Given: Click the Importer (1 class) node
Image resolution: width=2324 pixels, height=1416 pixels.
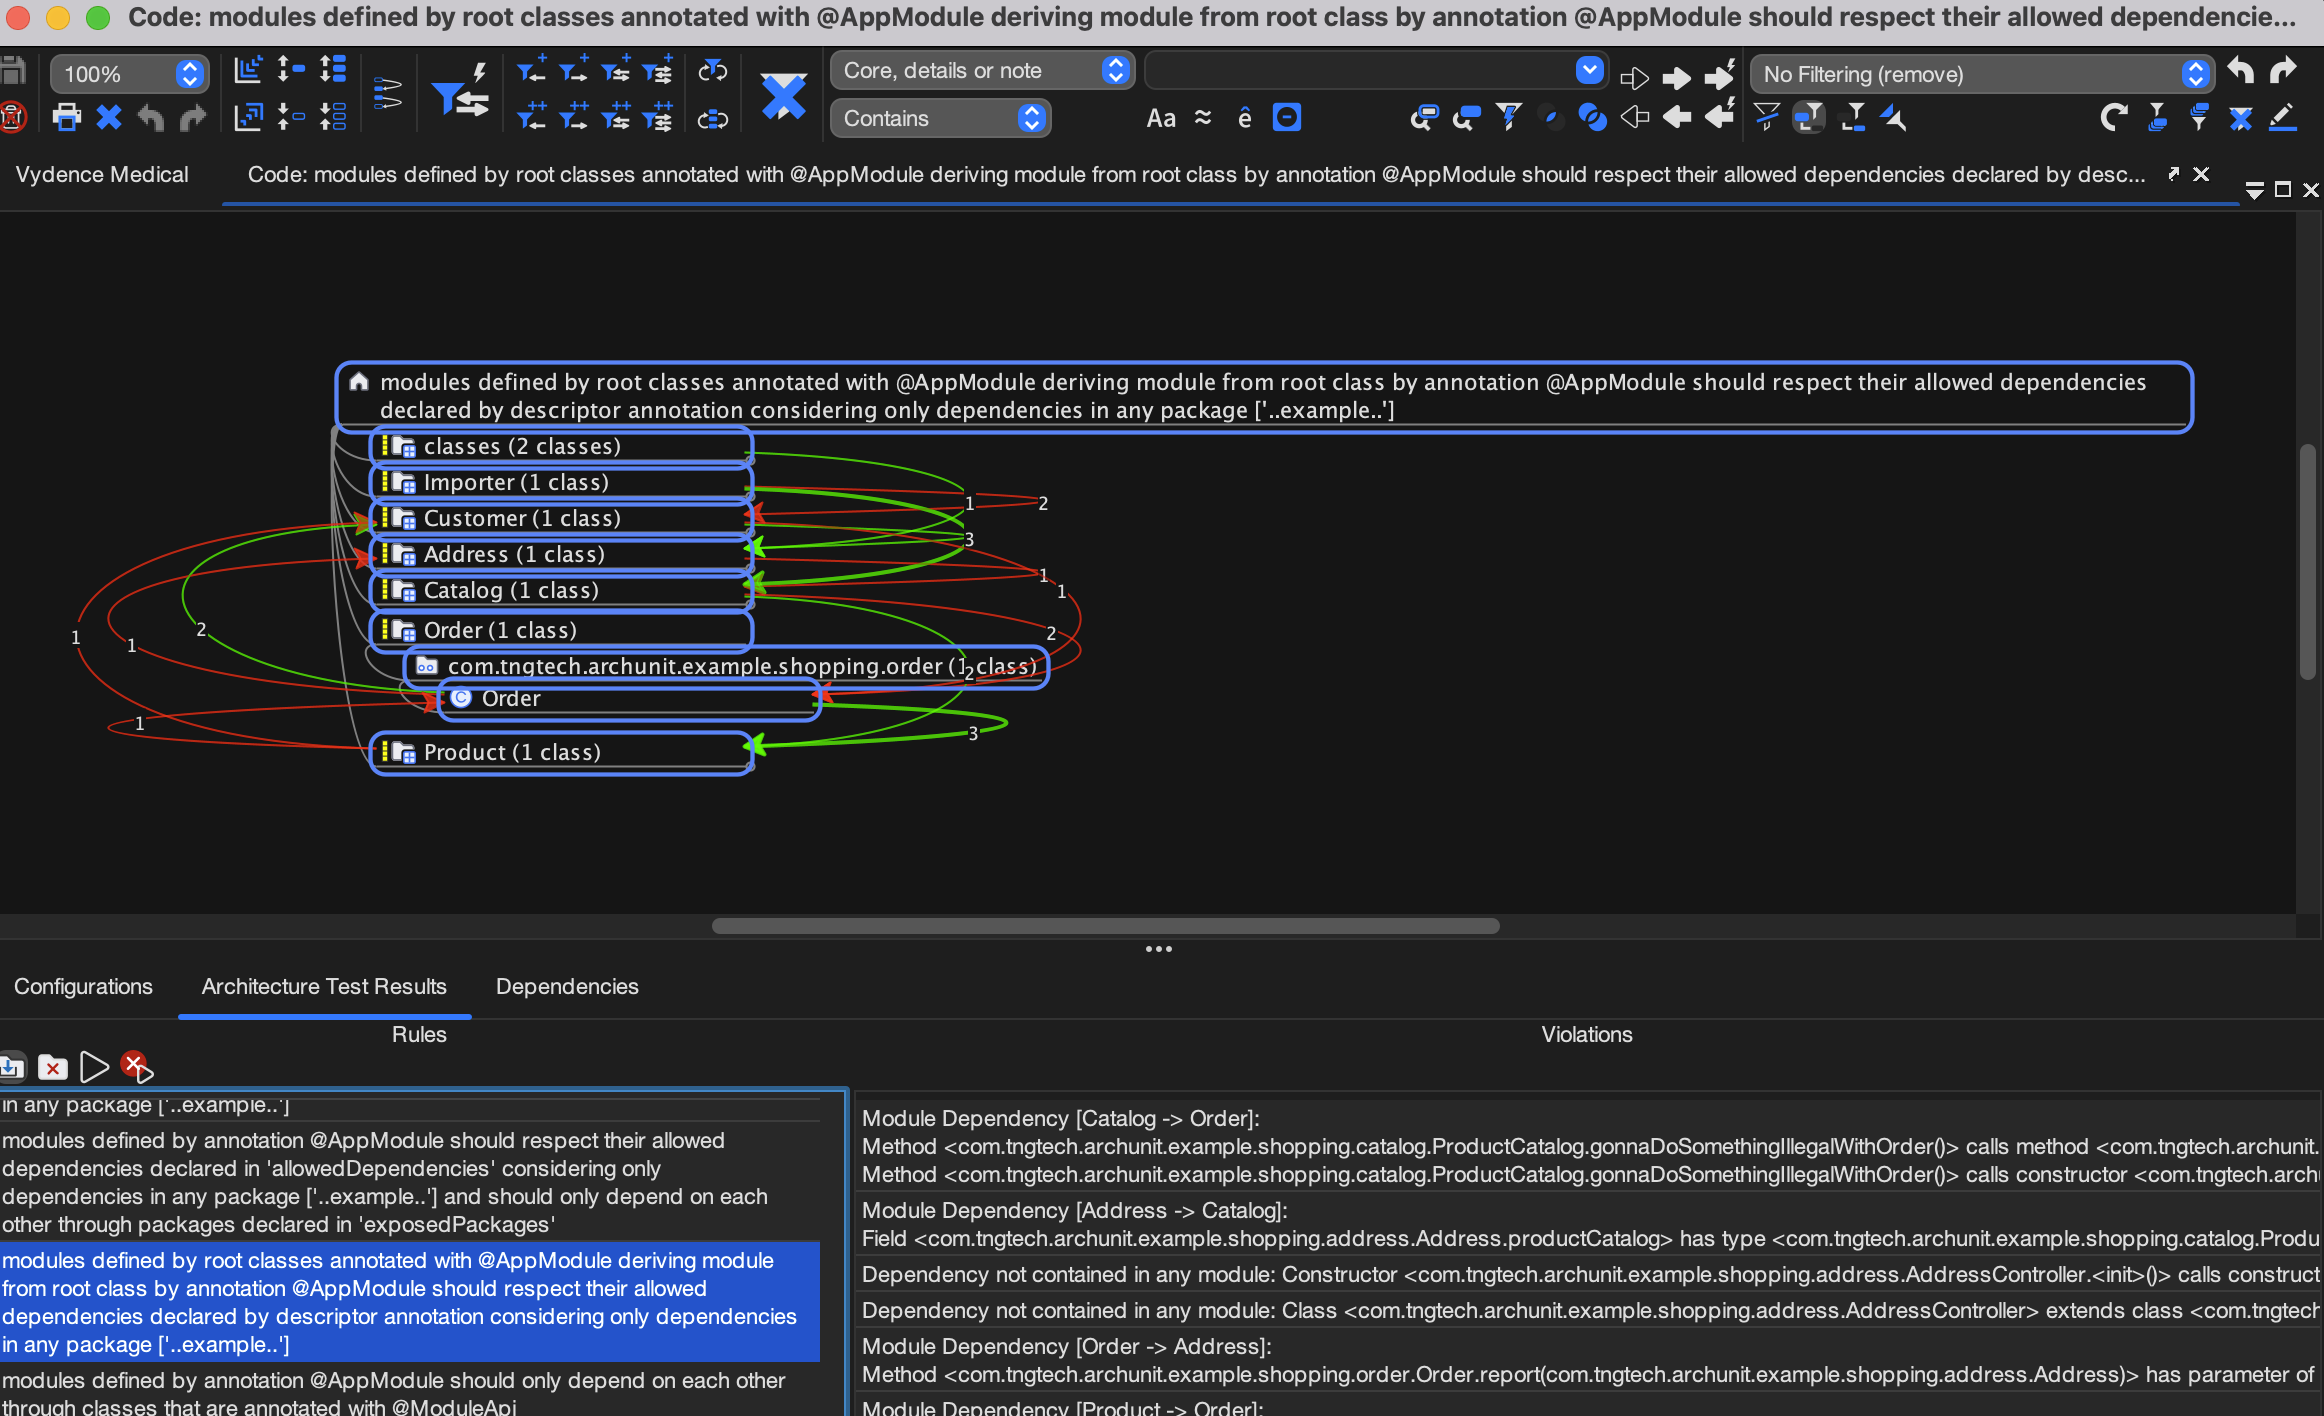Looking at the screenshot, I should coord(561,482).
